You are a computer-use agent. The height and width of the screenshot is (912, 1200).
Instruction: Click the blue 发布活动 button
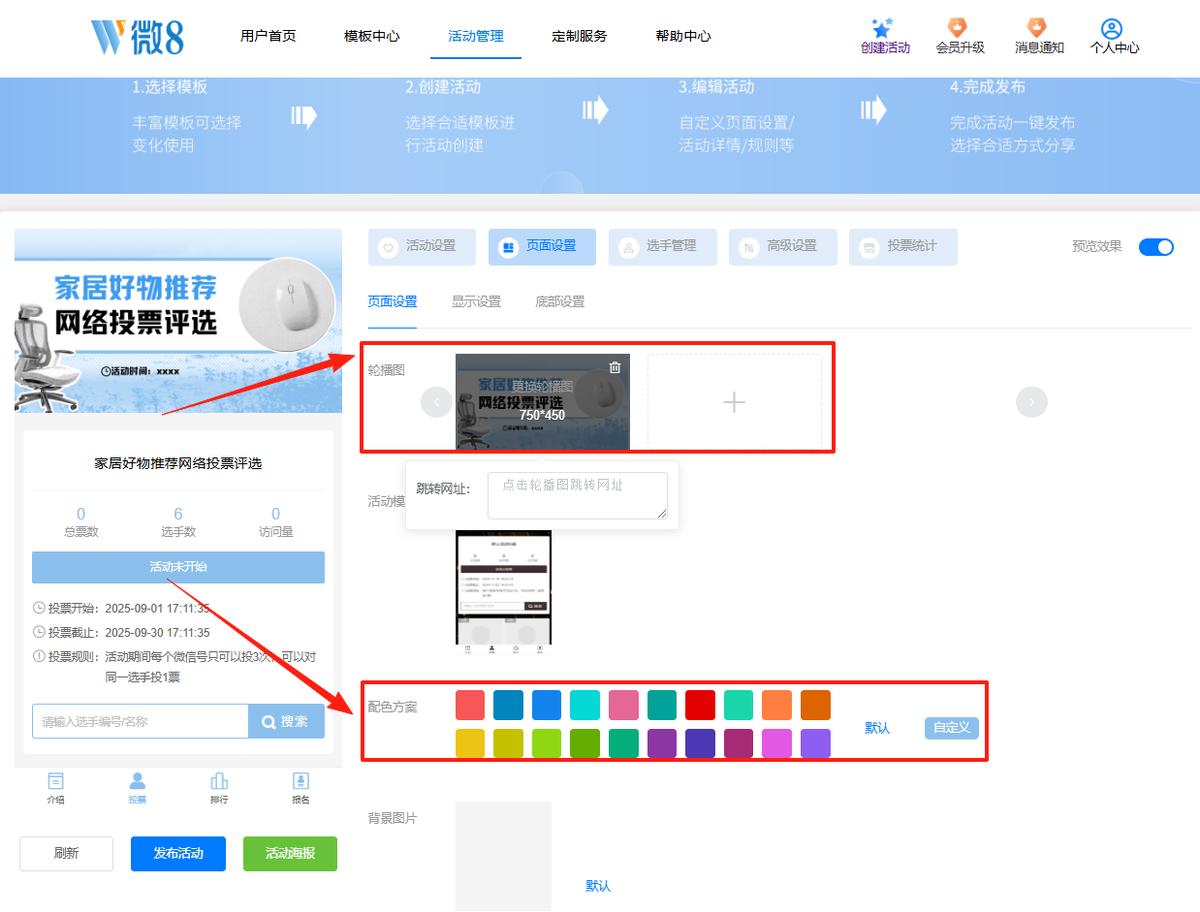point(178,854)
